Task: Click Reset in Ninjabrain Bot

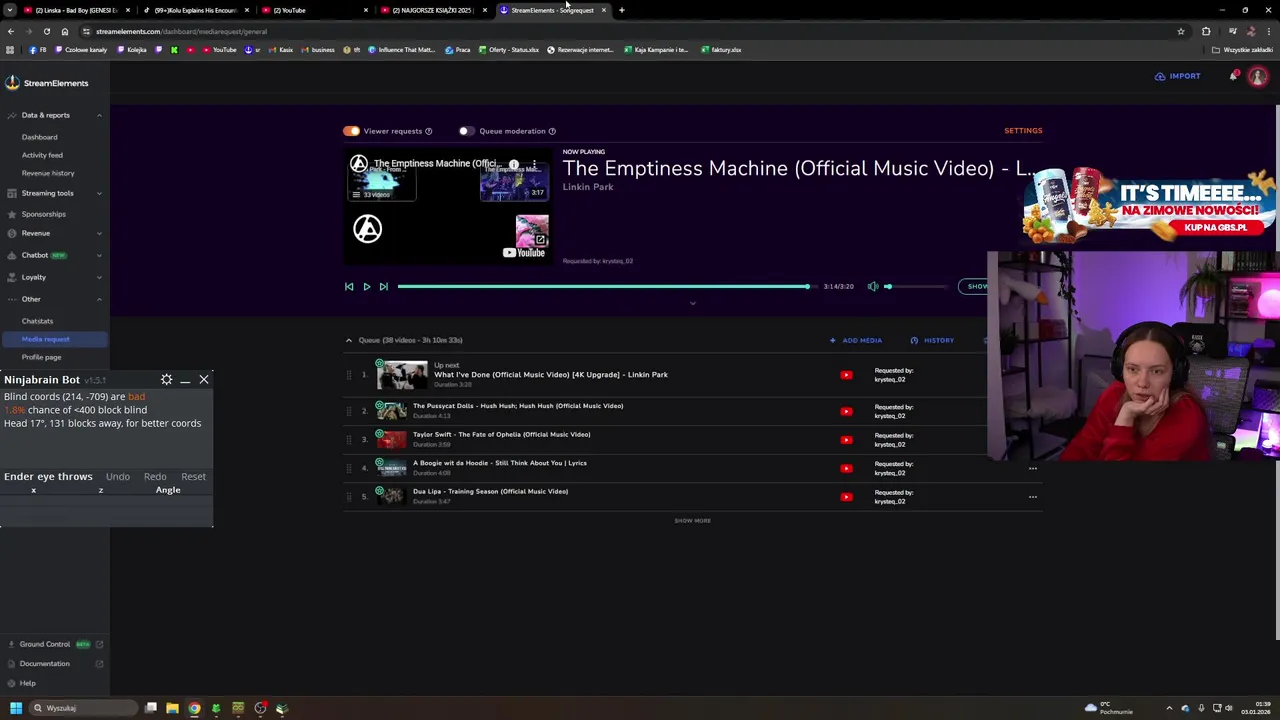Action: 193,477
